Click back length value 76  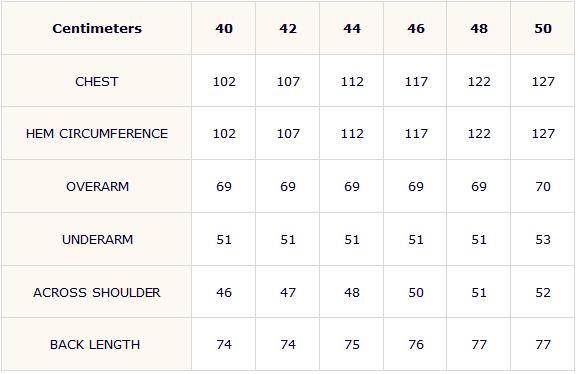416,345
